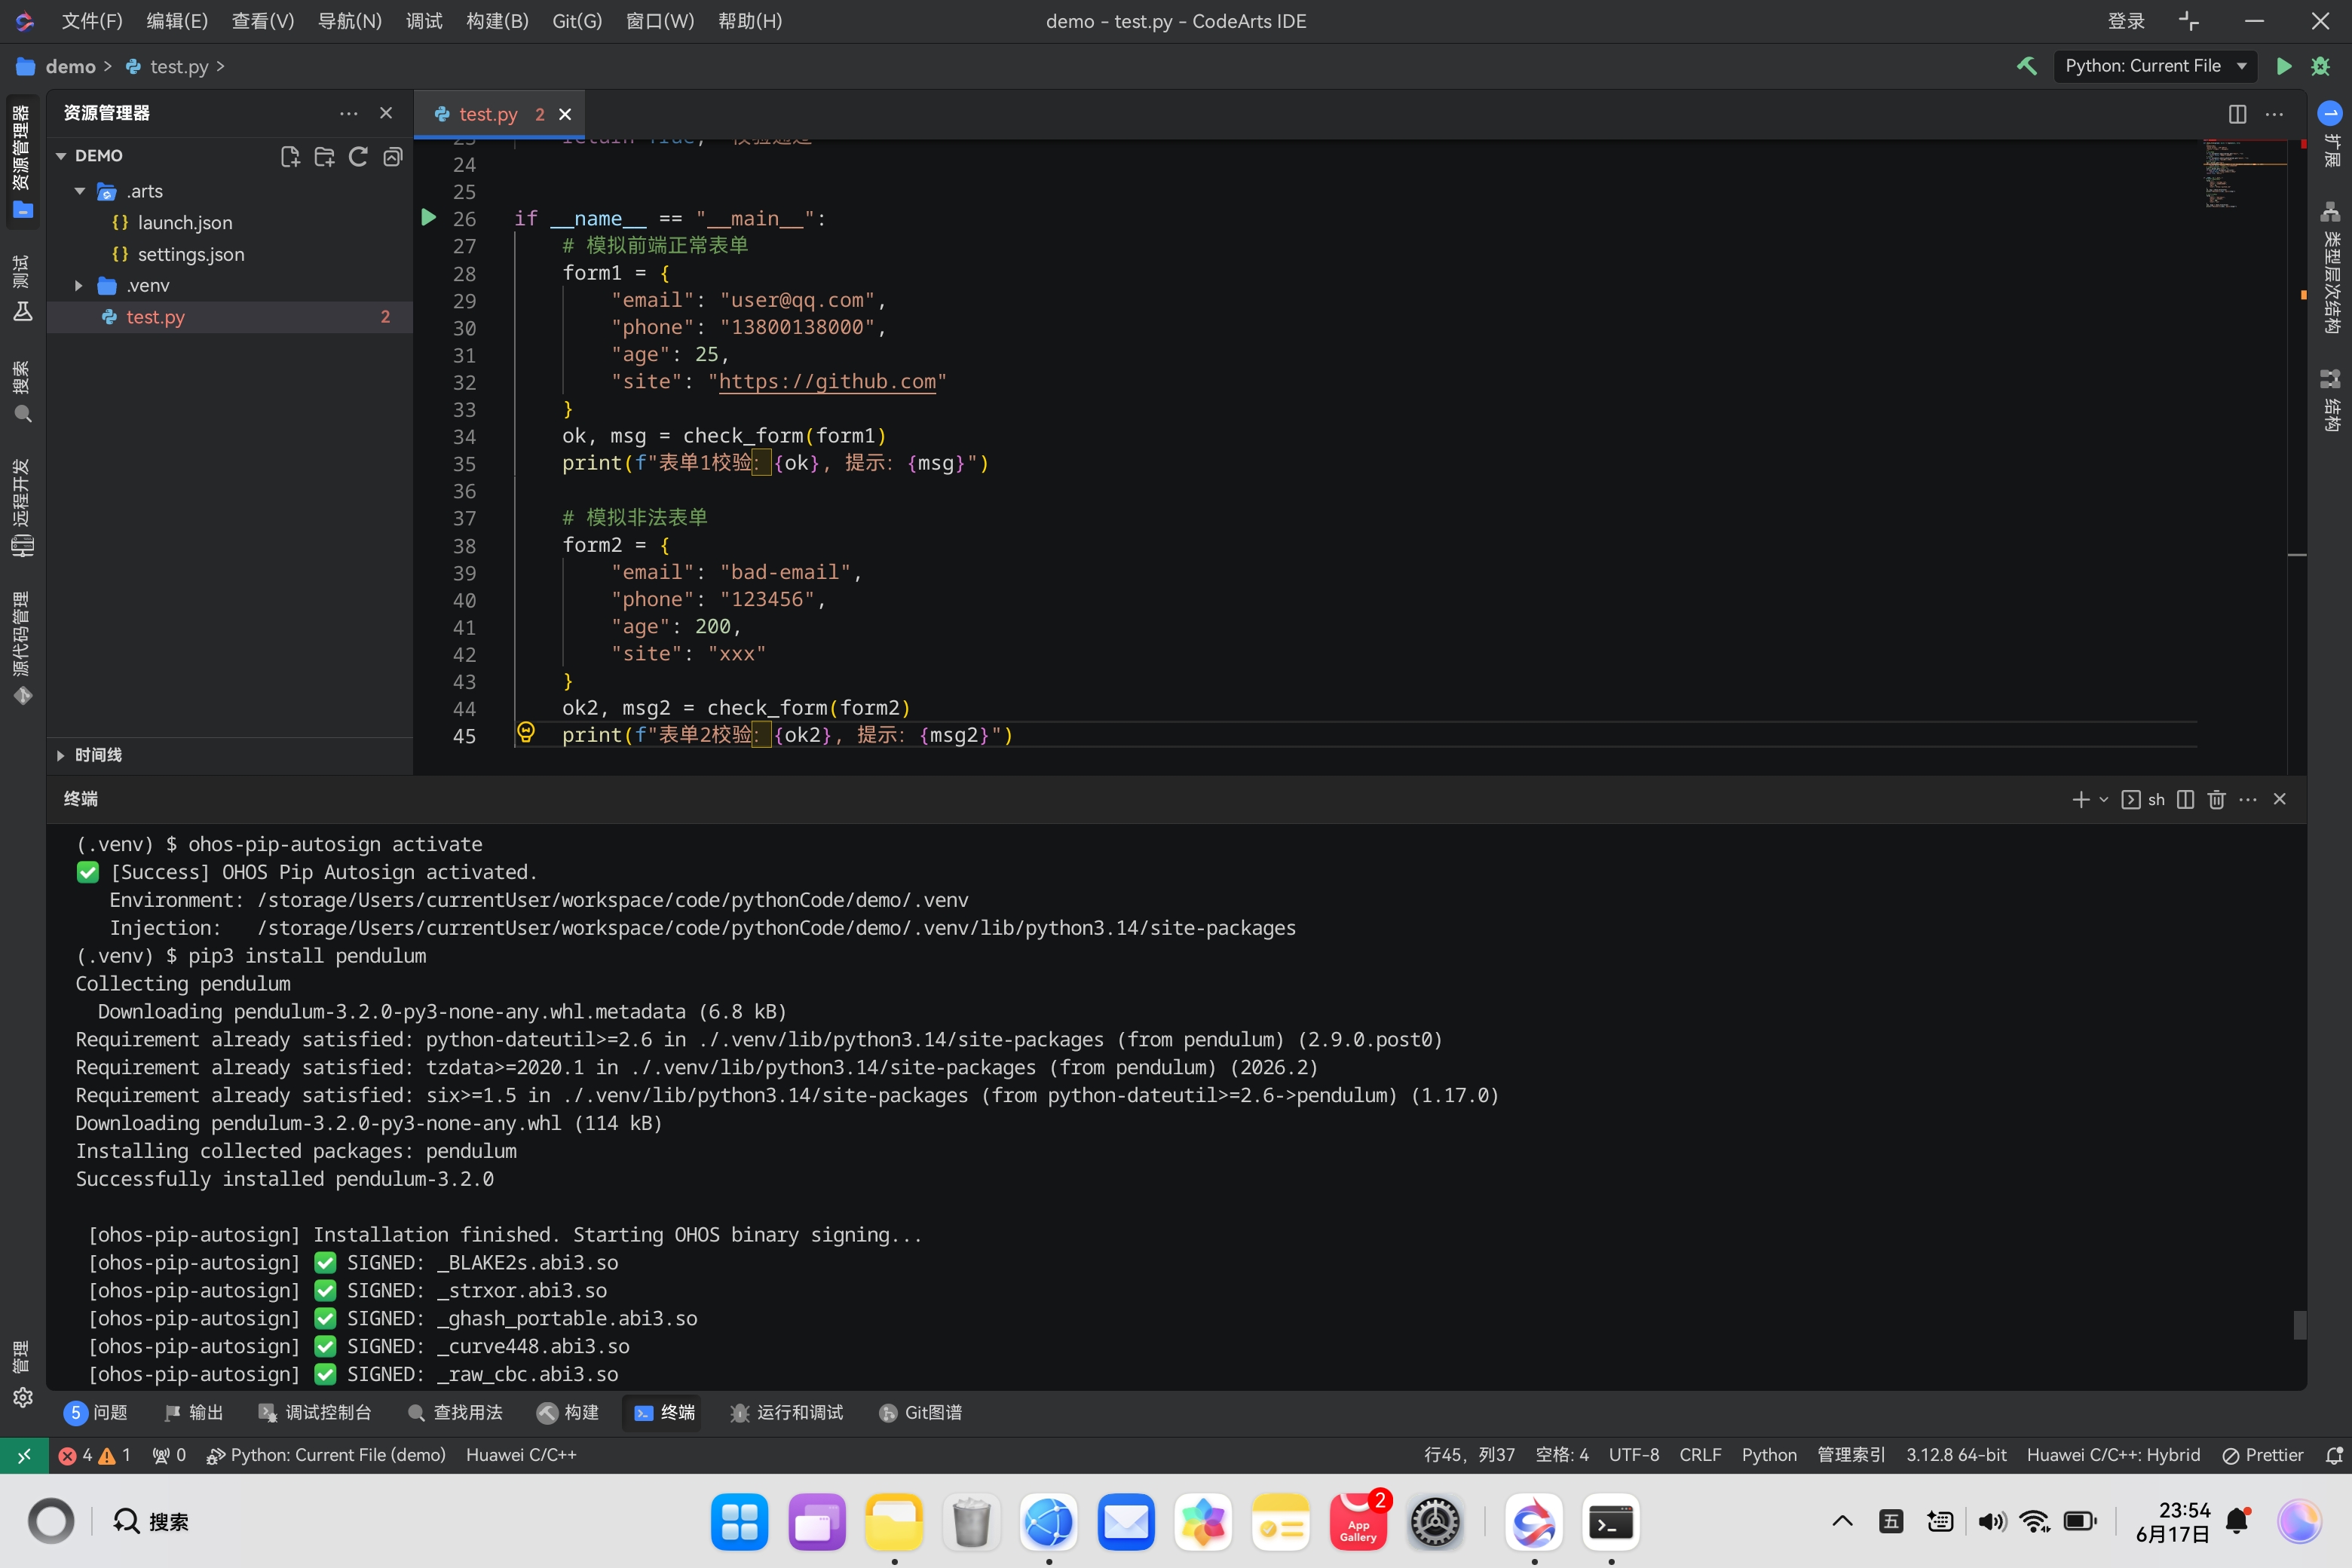Click the 登录 login button
This screenshot has height=1568, width=2352.
tap(2126, 21)
